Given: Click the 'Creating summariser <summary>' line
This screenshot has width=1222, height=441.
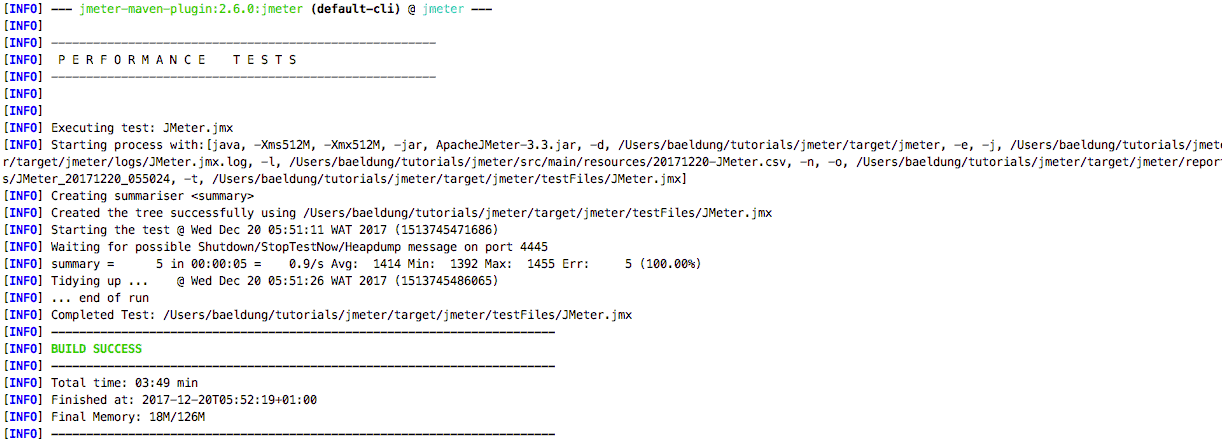Looking at the screenshot, I should [x=145, y=196].
